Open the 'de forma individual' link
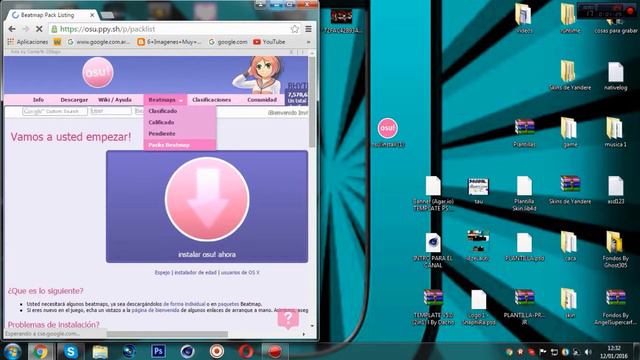This screenshot has height=360, width=640. coord(184,304)
